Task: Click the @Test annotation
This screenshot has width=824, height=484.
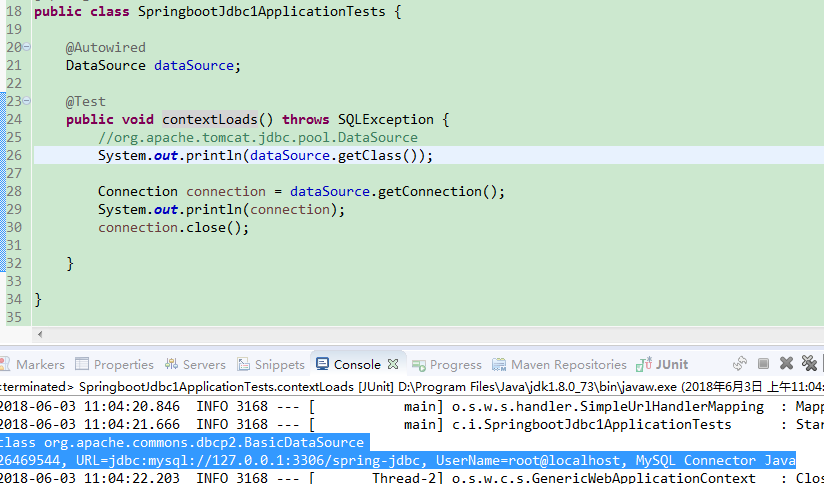Action: tap(86, 101)
